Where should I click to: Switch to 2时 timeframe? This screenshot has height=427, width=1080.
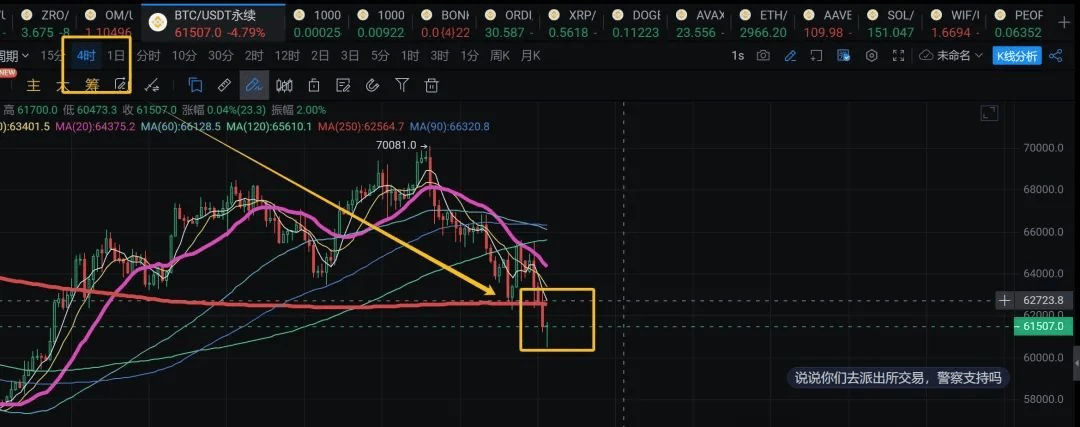[x=253, y=56]
